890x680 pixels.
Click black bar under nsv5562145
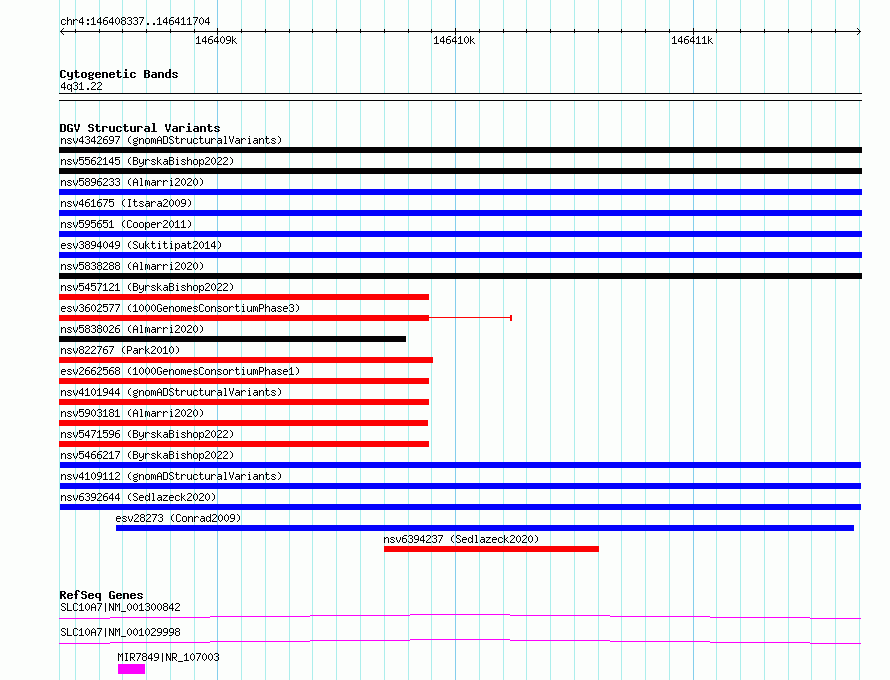pyautogui.click(x=460, y=171)
